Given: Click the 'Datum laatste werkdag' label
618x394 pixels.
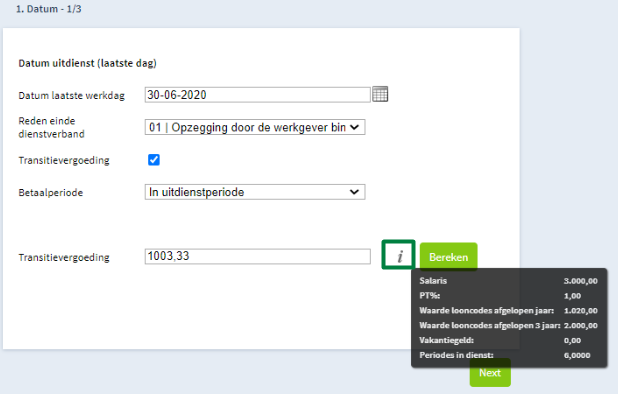Looking at the screenshot, I should tap(71, 95).
